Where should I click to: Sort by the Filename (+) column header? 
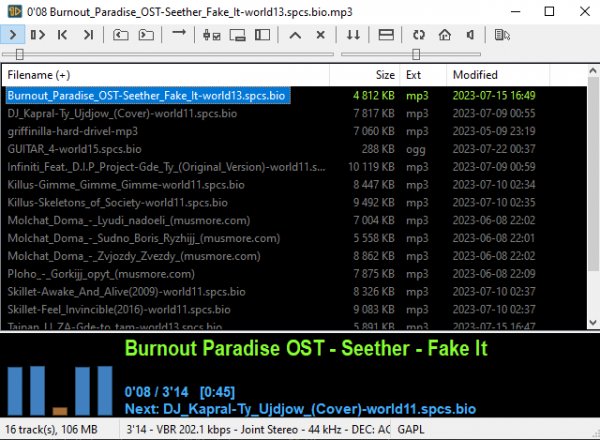point(166,75)
